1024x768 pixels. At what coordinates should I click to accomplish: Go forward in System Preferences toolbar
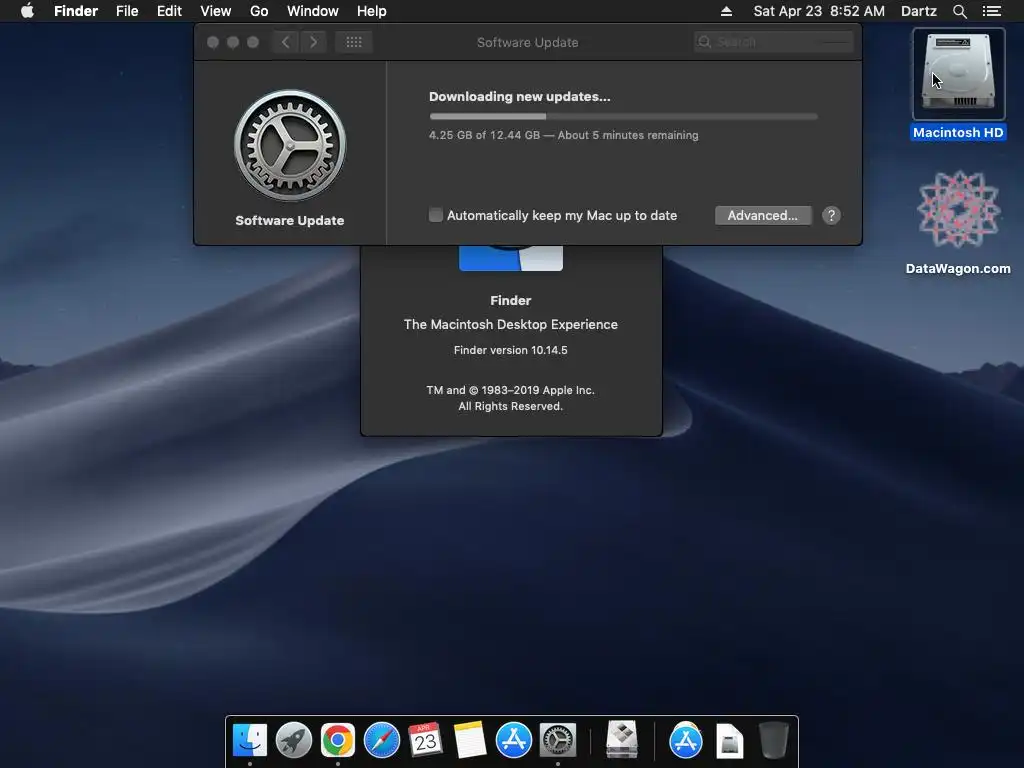[x=313, y=42]
